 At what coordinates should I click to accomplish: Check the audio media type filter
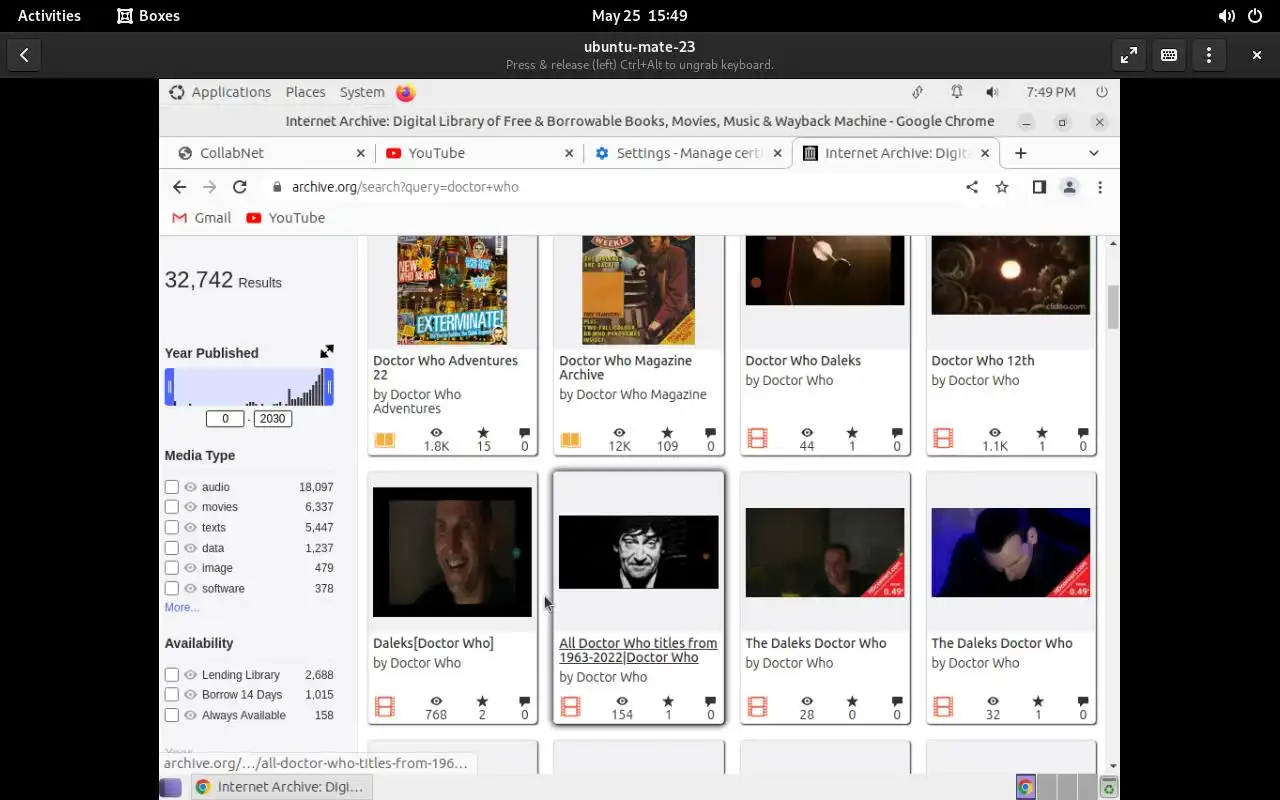tap(172, 487)
